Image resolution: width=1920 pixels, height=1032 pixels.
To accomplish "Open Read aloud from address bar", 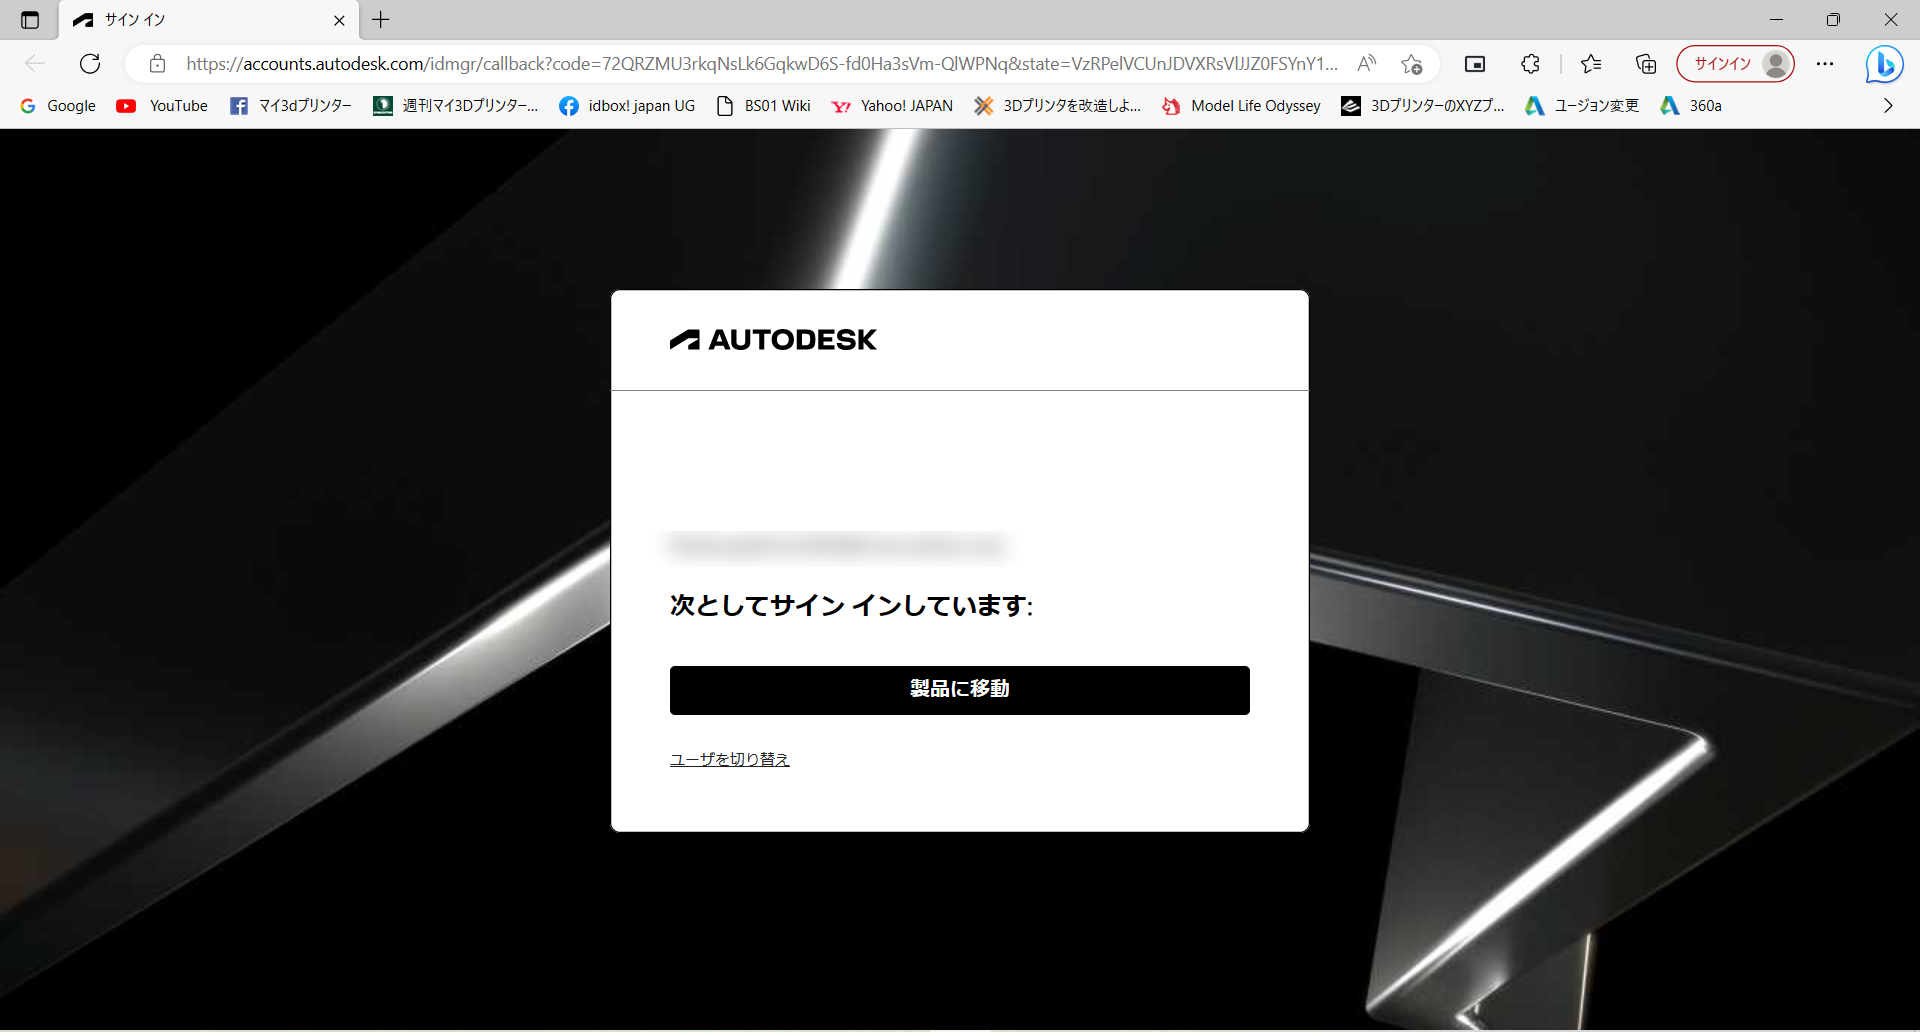I will coord(1366,64).
